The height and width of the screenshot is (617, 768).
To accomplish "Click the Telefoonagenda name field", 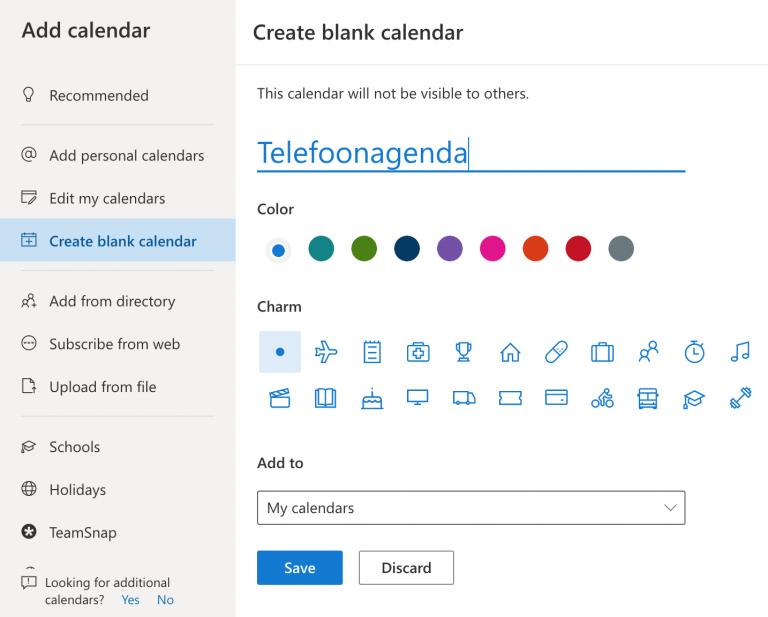I will click(x=471, y=153).
